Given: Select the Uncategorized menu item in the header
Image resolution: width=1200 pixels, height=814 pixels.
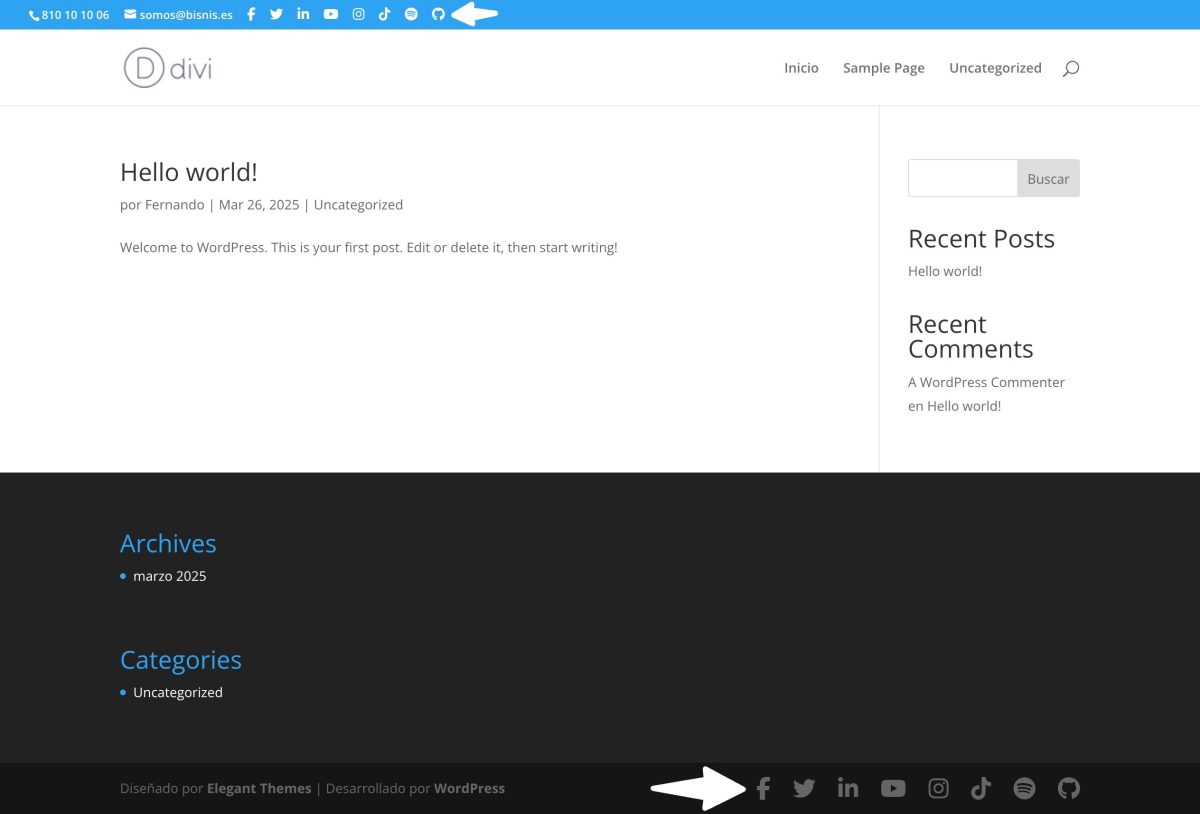Looking at the screenshot, I should pyautogui.click(x=995, y=68).
